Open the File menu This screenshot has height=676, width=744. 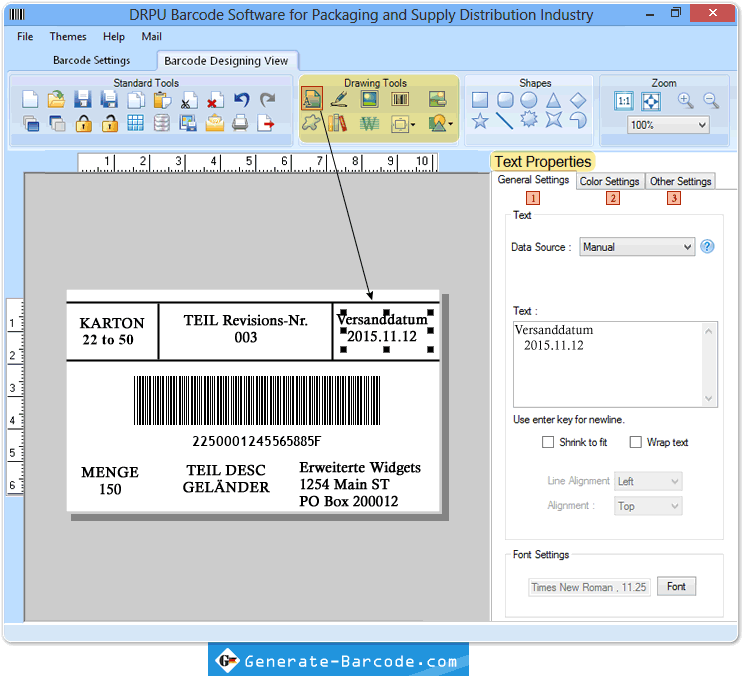point(25,37)
